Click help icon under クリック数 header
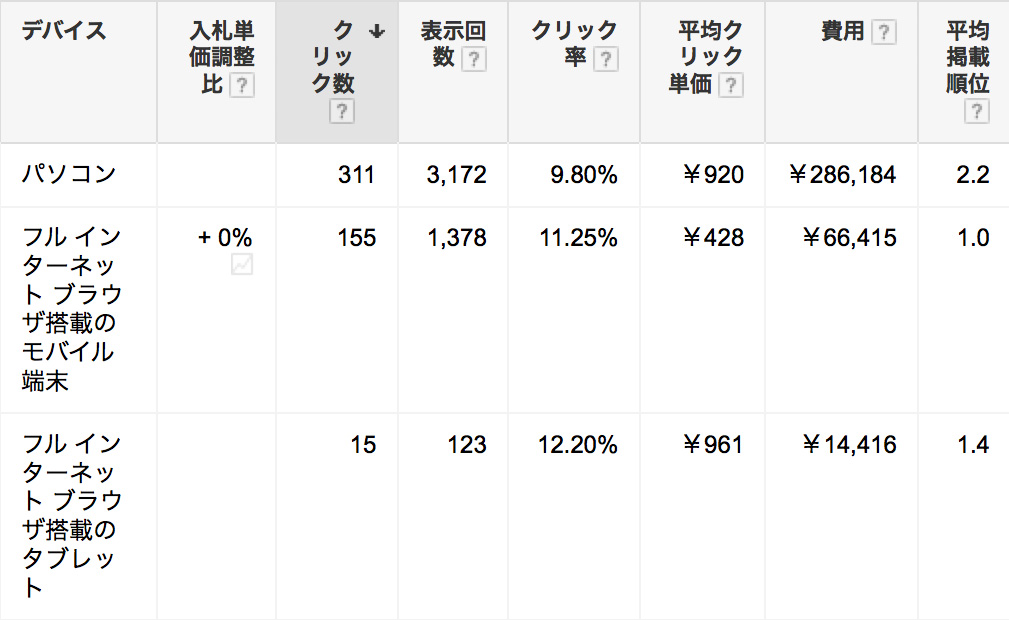The height and width of the screenshot is (620, 1009). [342, 112]
